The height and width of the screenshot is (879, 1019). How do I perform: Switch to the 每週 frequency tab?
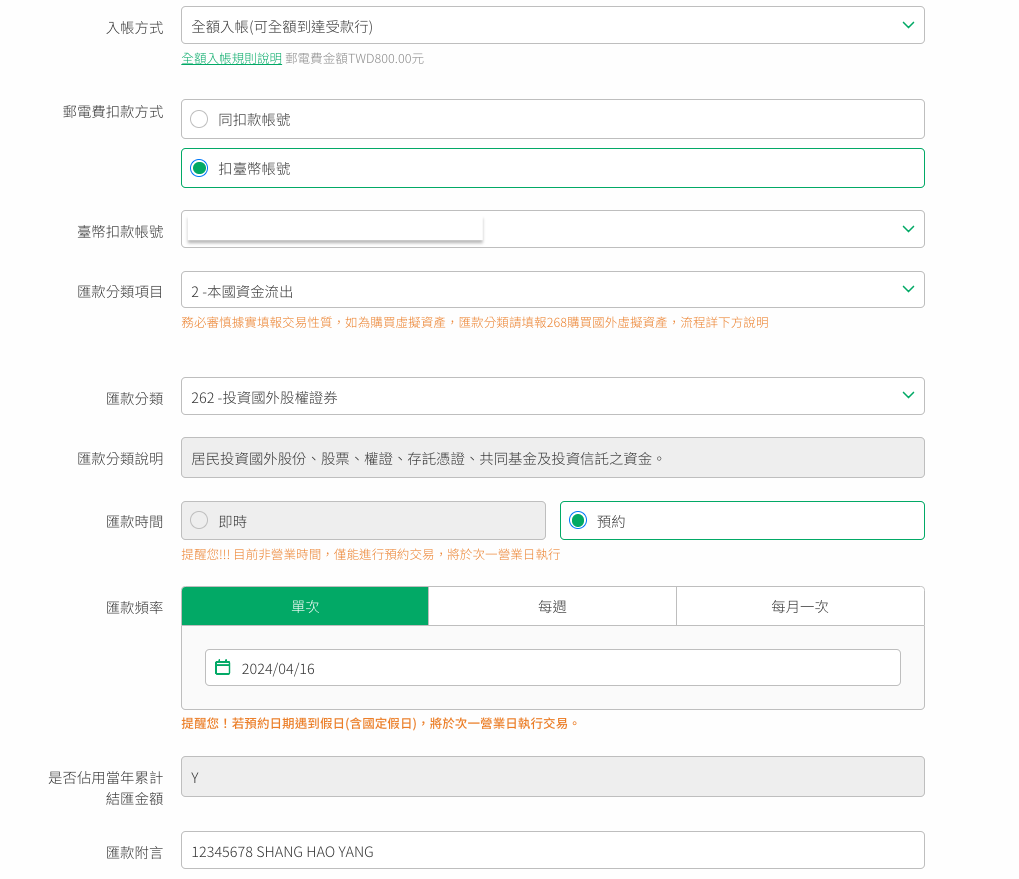point(552,606)
